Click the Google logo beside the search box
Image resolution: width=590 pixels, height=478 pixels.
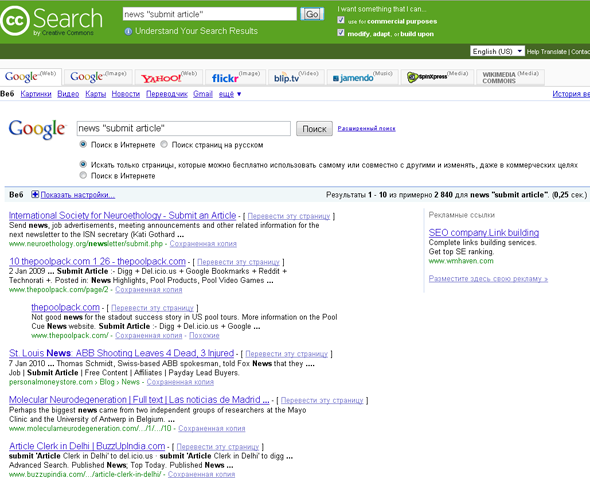(37, 129)
